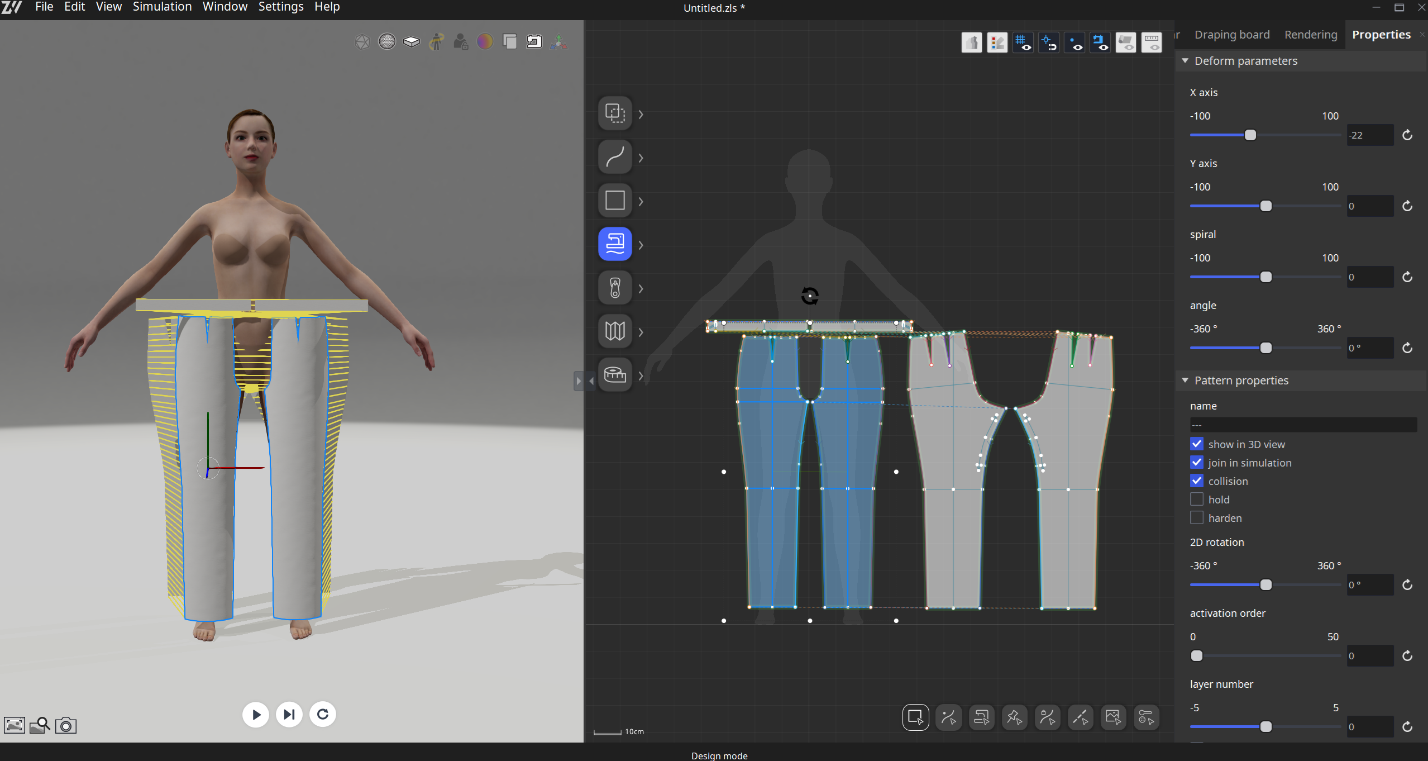Click the fabric layer icon in 3D view
1428x761 pixels.
tap(411, 42)
